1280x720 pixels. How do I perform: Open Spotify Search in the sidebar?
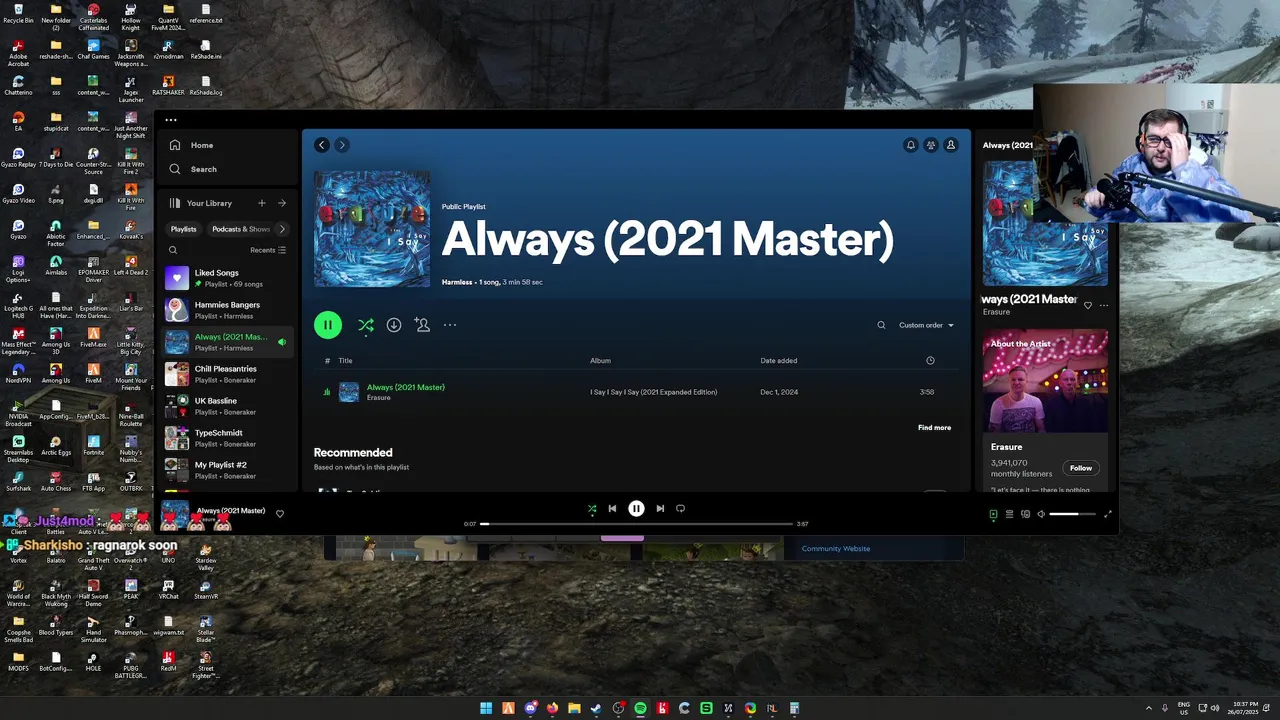[x=194, y=169]
